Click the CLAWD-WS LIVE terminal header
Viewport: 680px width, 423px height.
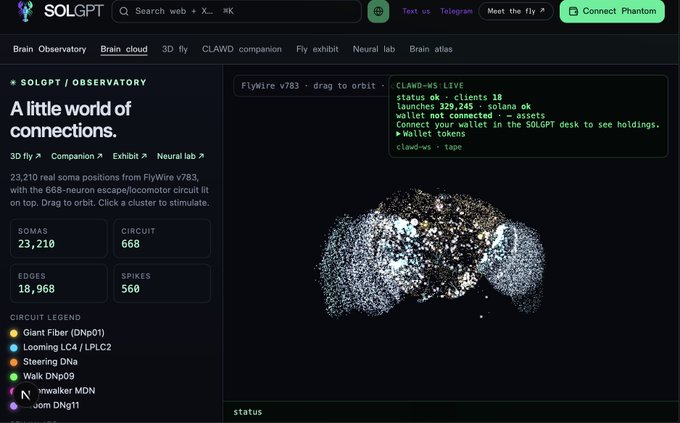(x=430, y=85)
